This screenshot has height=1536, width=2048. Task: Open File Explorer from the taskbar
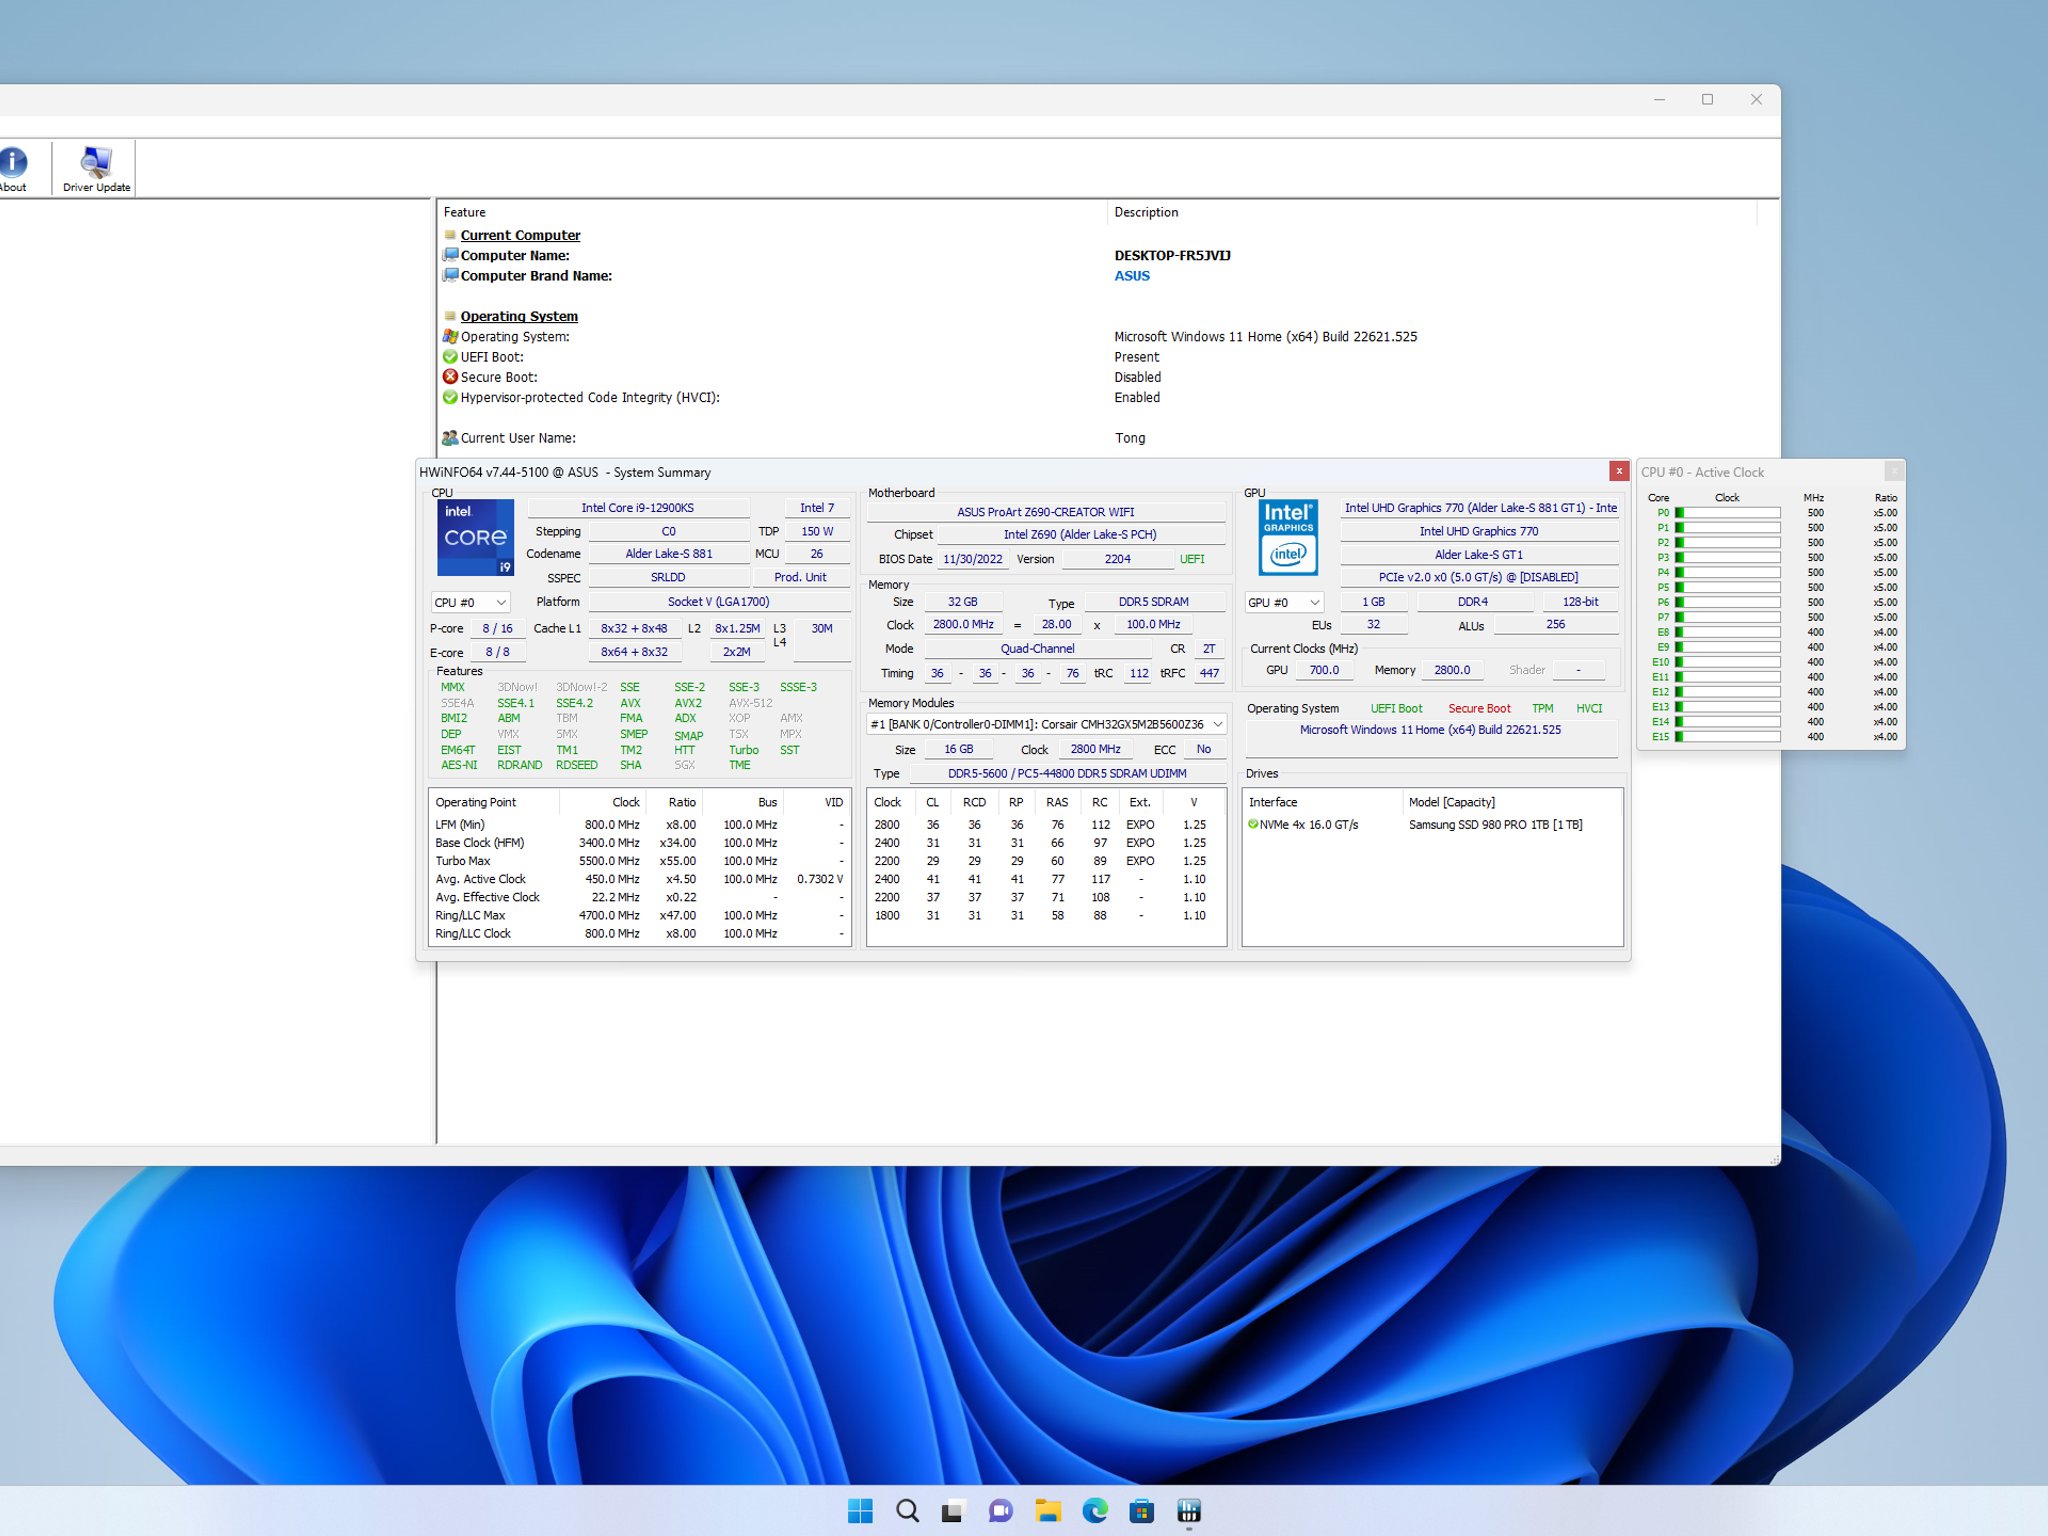click(1047, 1510)
